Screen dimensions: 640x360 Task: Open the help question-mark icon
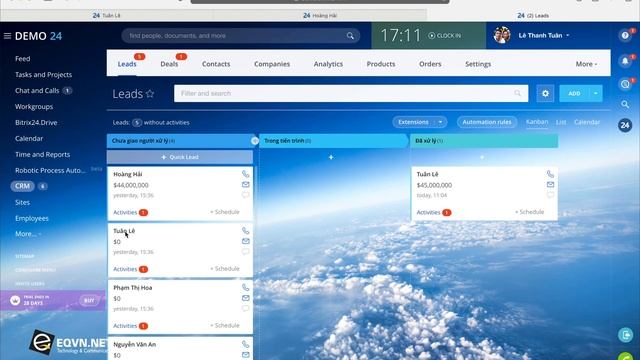click(625, 36)
